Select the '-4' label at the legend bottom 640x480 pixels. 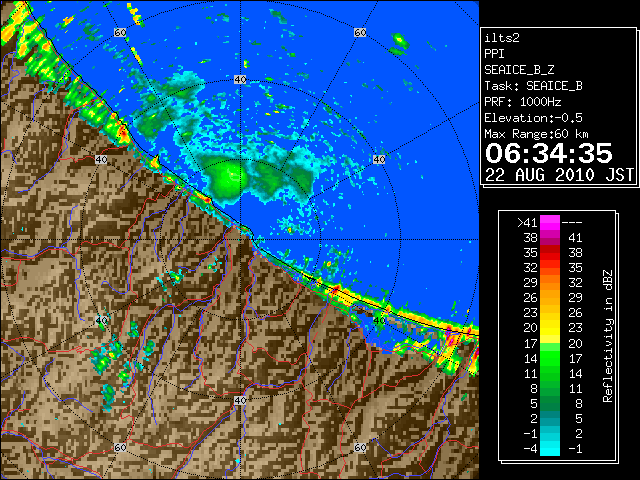[530, 449]
